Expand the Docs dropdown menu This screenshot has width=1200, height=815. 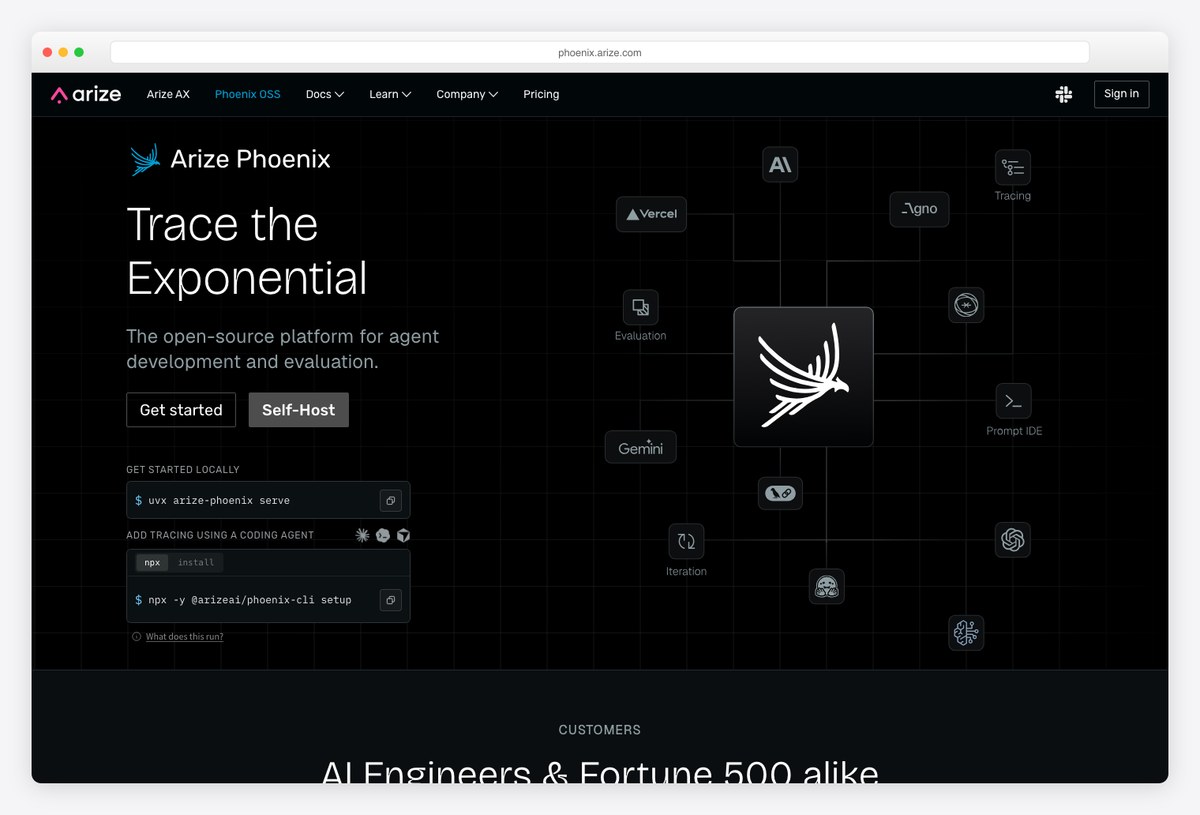(x=325, y=94)
